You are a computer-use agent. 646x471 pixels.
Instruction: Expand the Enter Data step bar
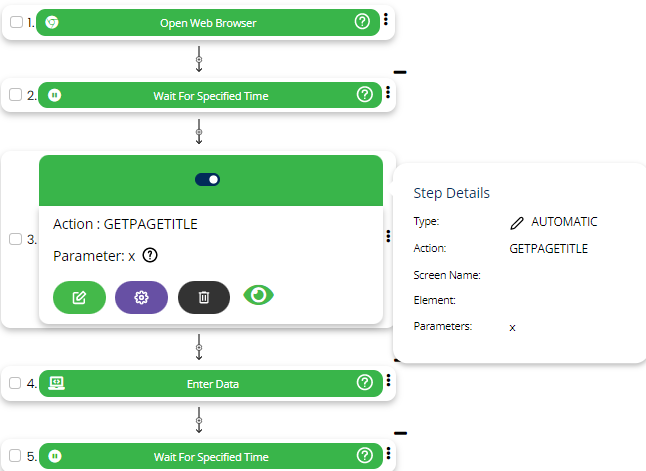pos(212,383)
